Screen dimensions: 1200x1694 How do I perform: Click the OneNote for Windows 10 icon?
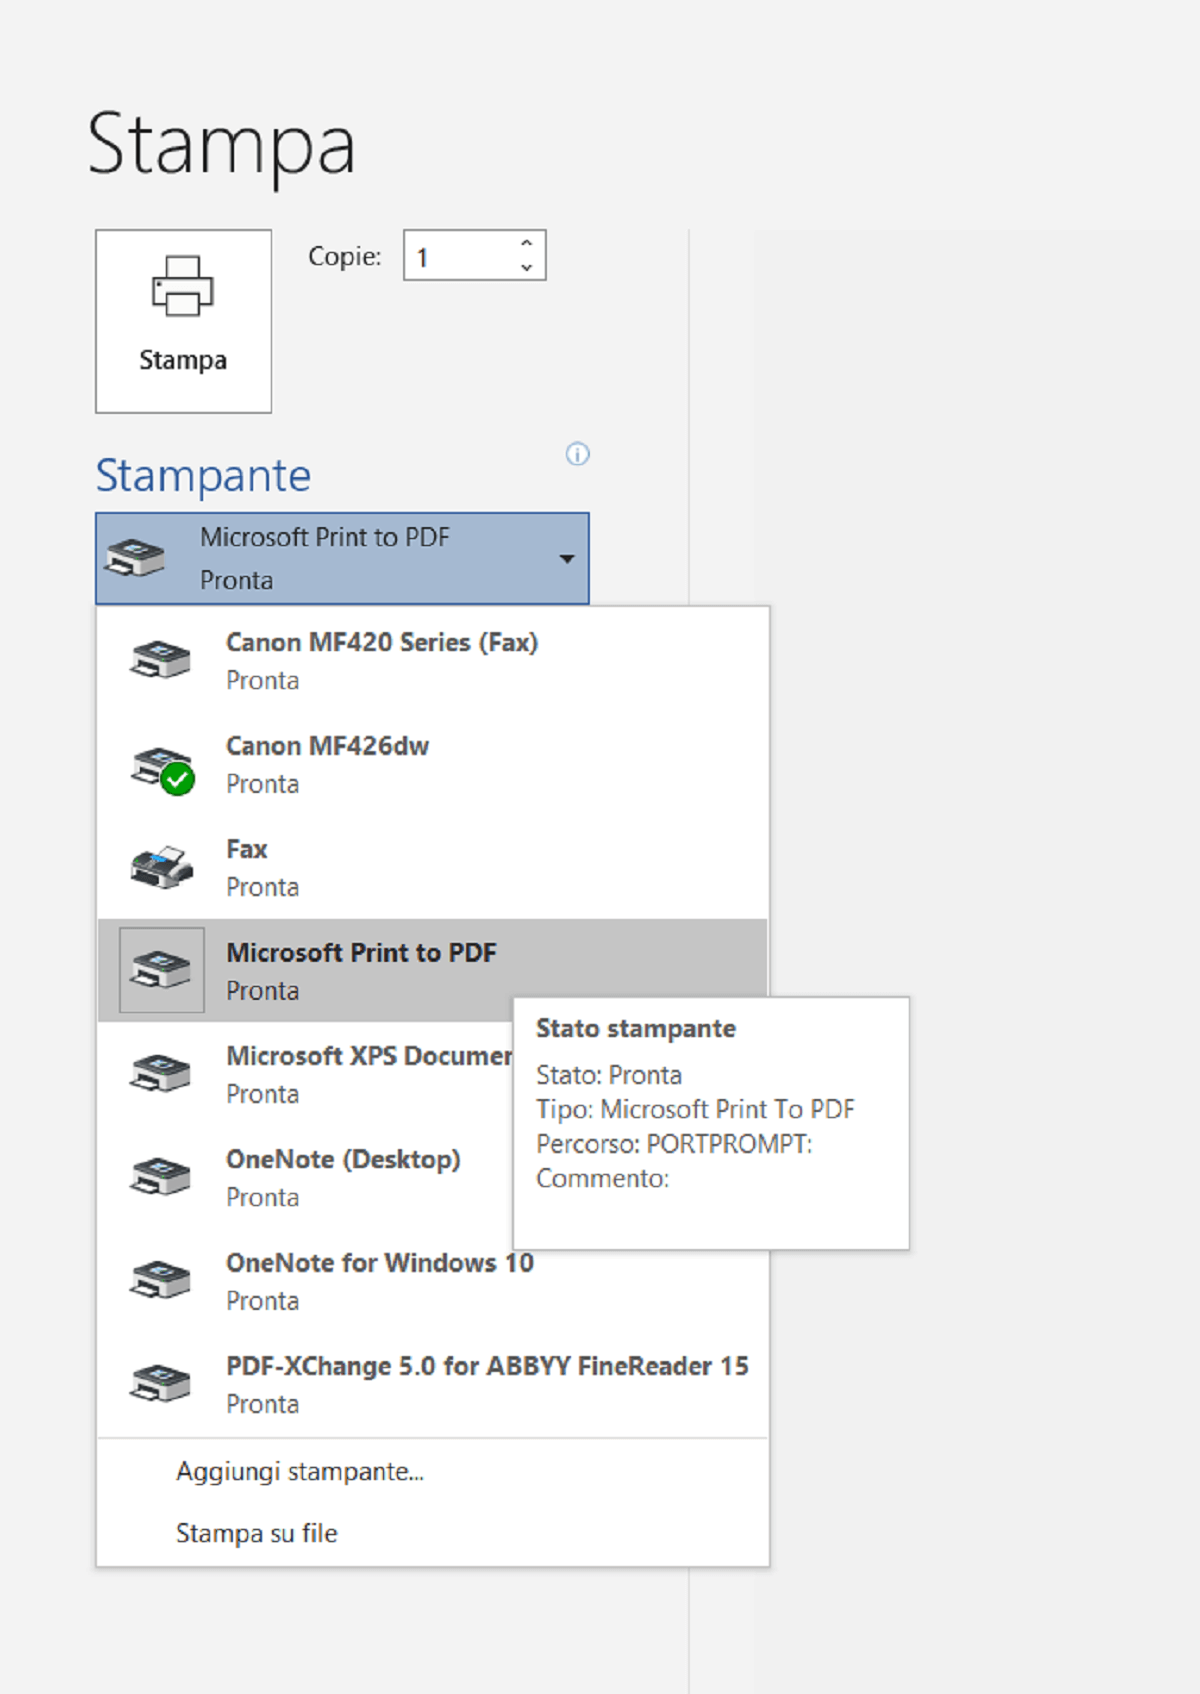pos(160,1280)
